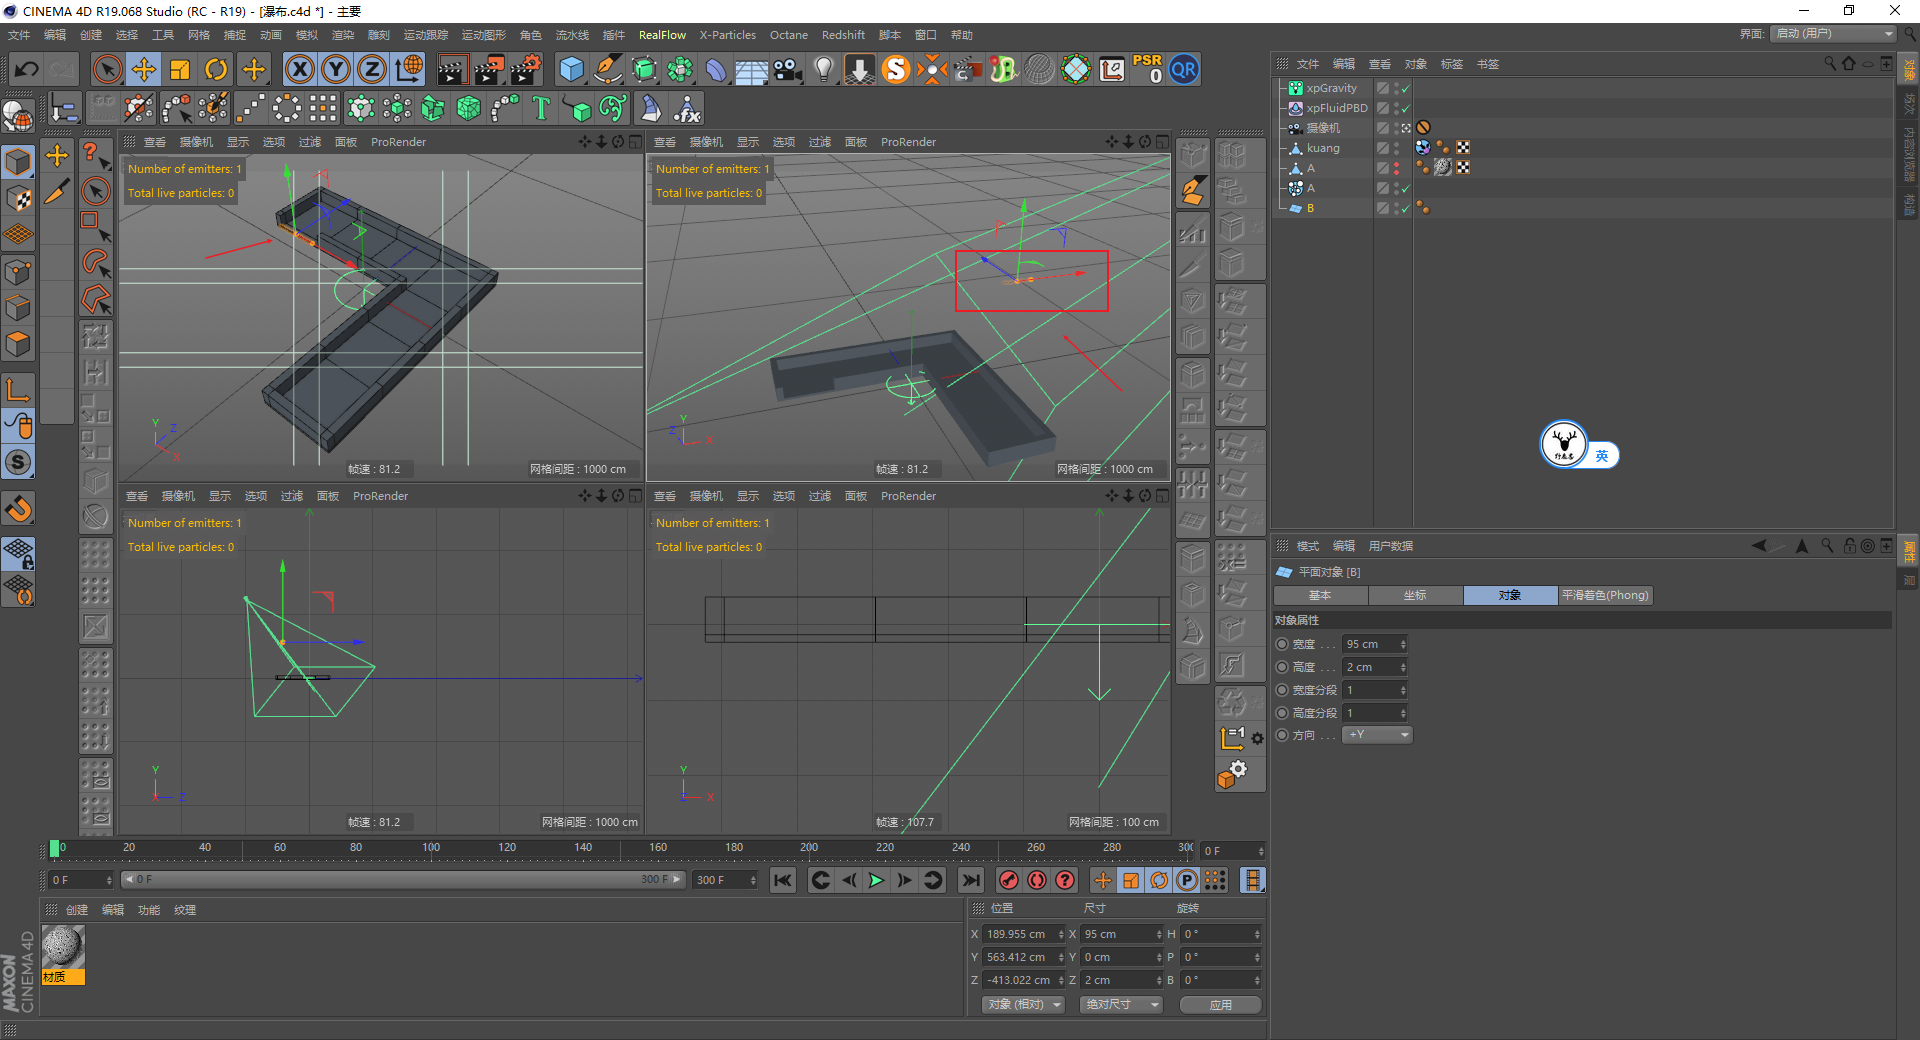Image resolution: width=1920 pixels, height=1040 pixels.
Task: Open the 绝对尺寸 size mode dropdown
Action: (1122, 1005)
